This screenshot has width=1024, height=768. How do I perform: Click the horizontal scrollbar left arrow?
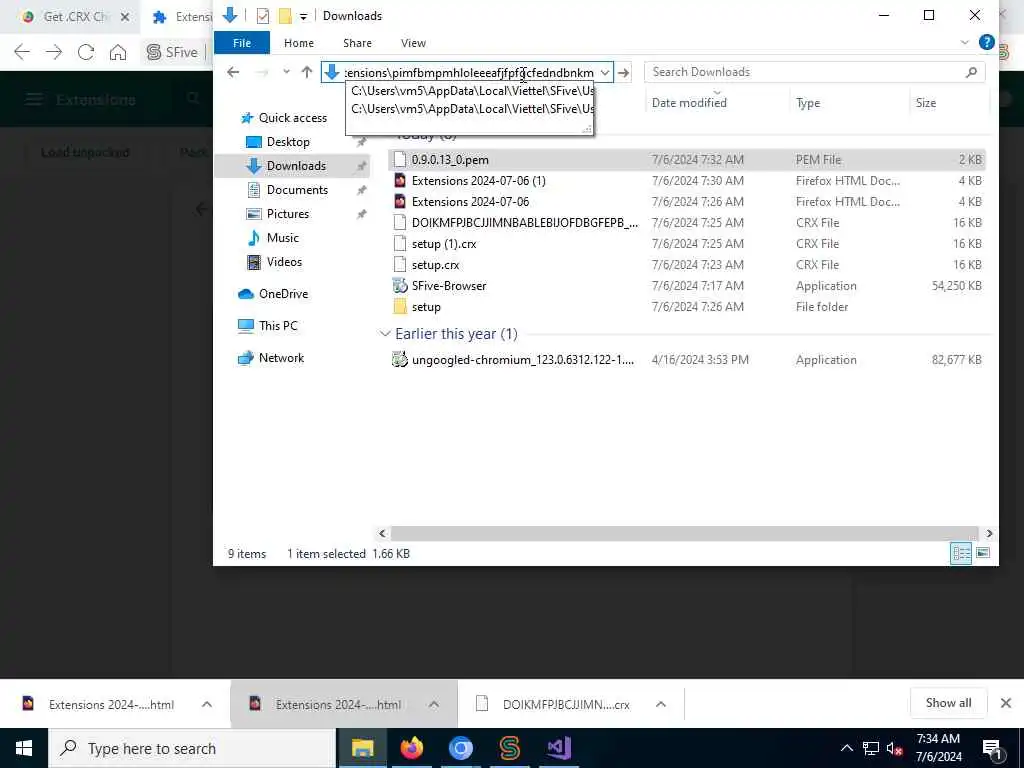click(x=382, y=534)
